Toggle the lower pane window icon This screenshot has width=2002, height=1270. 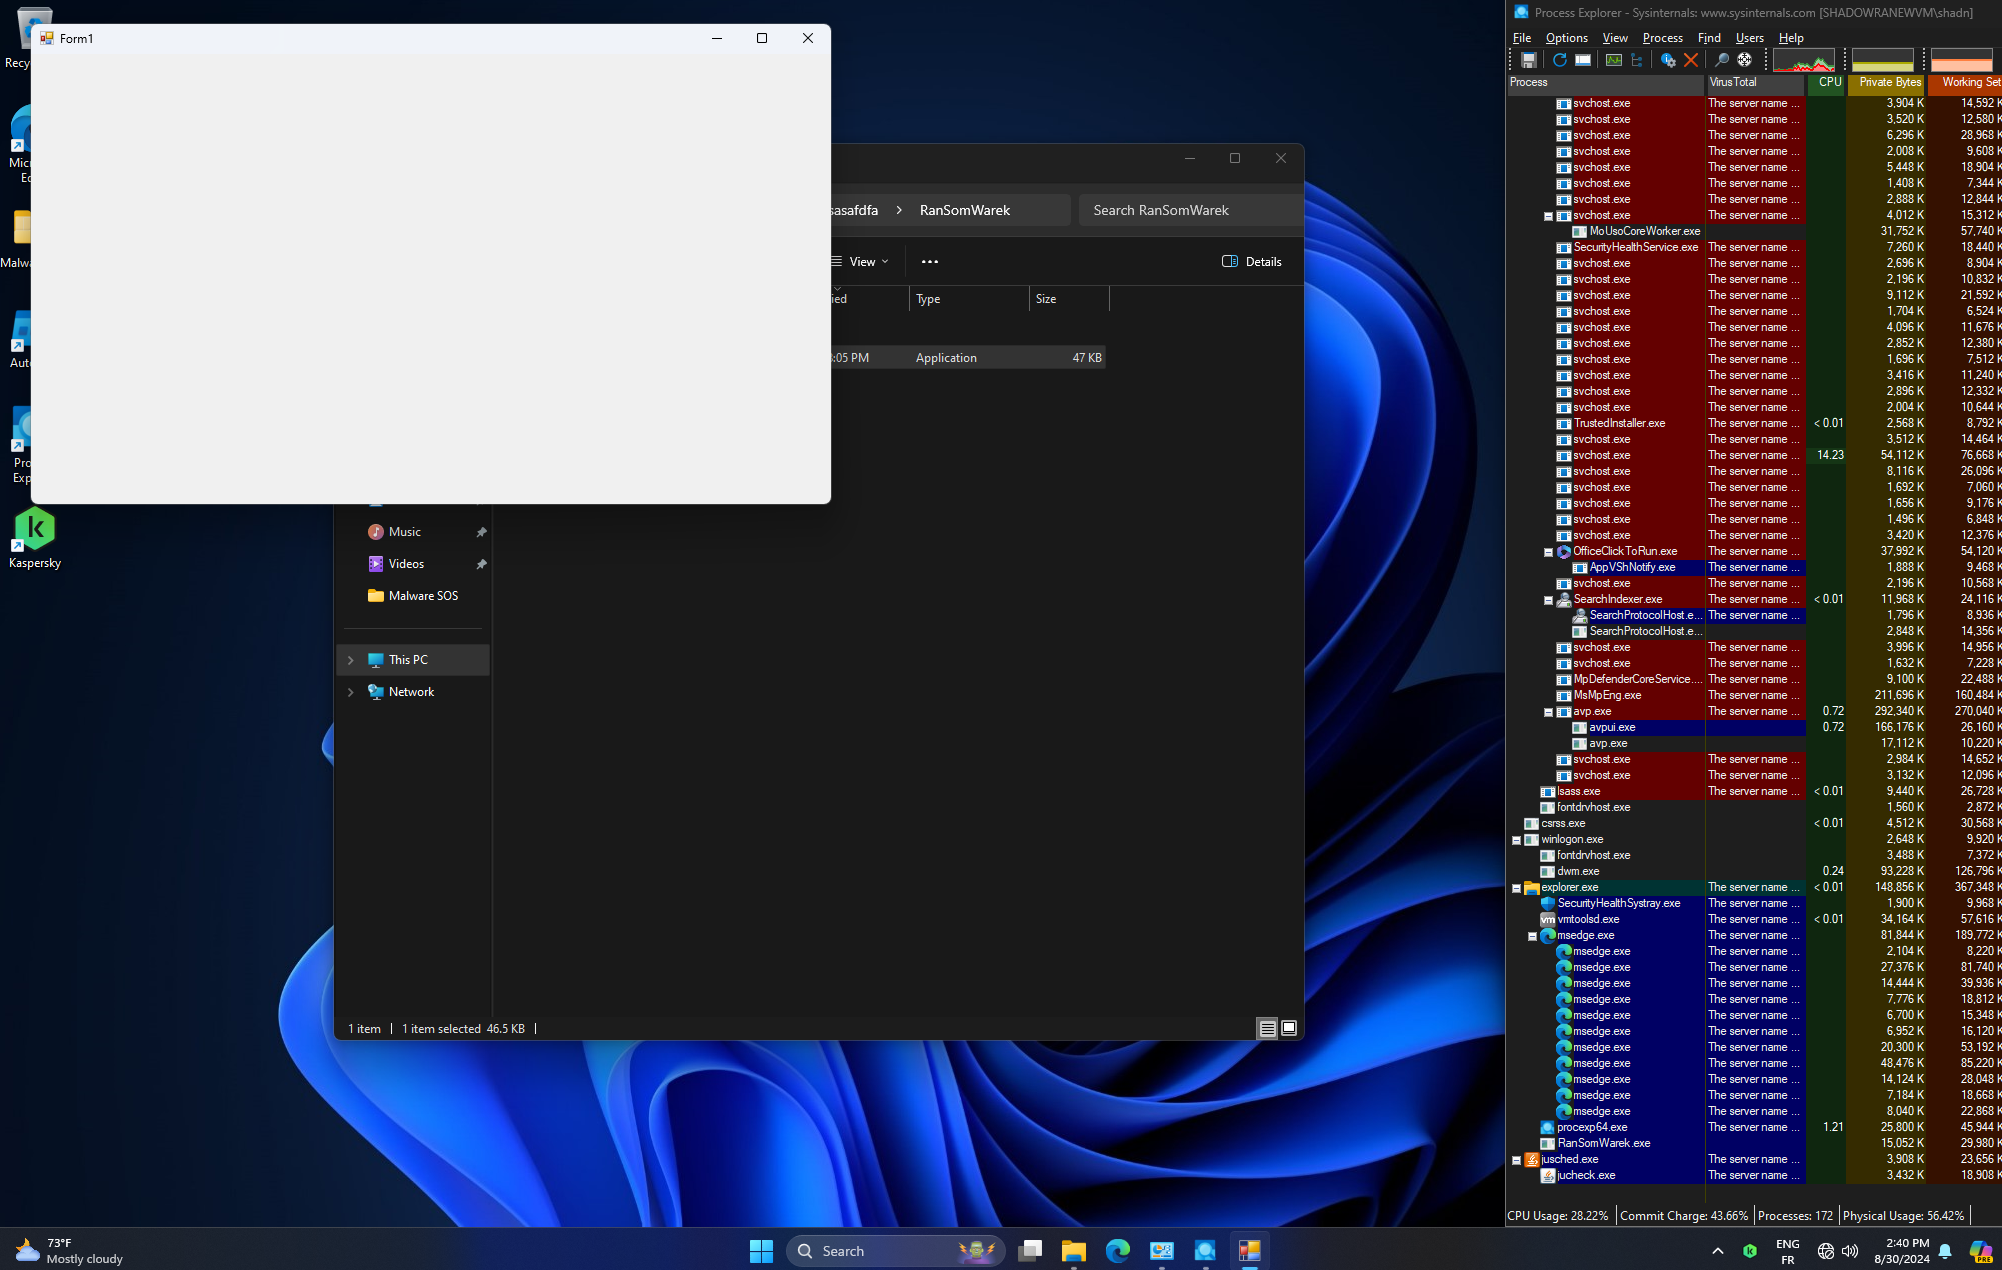point(1583,60)
